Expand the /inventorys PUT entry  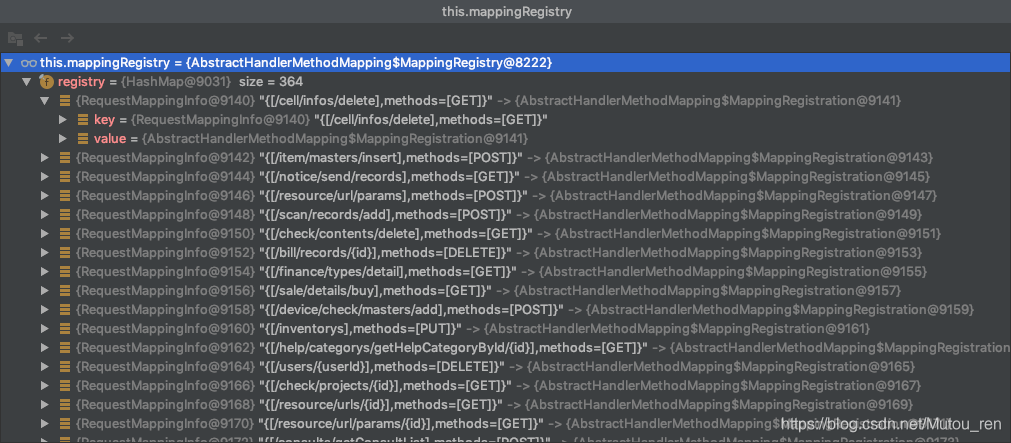coord(44,329)
